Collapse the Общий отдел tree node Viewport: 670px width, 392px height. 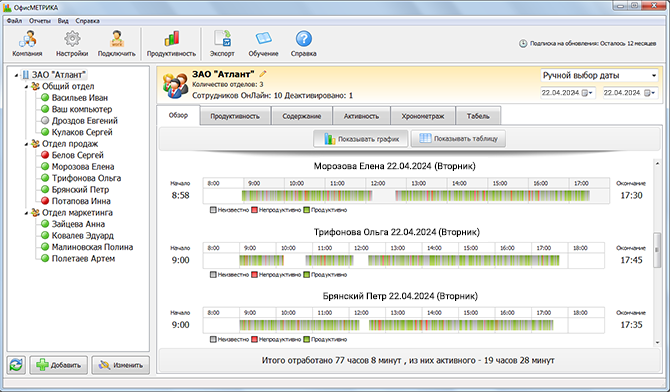[x=26, y=87]
